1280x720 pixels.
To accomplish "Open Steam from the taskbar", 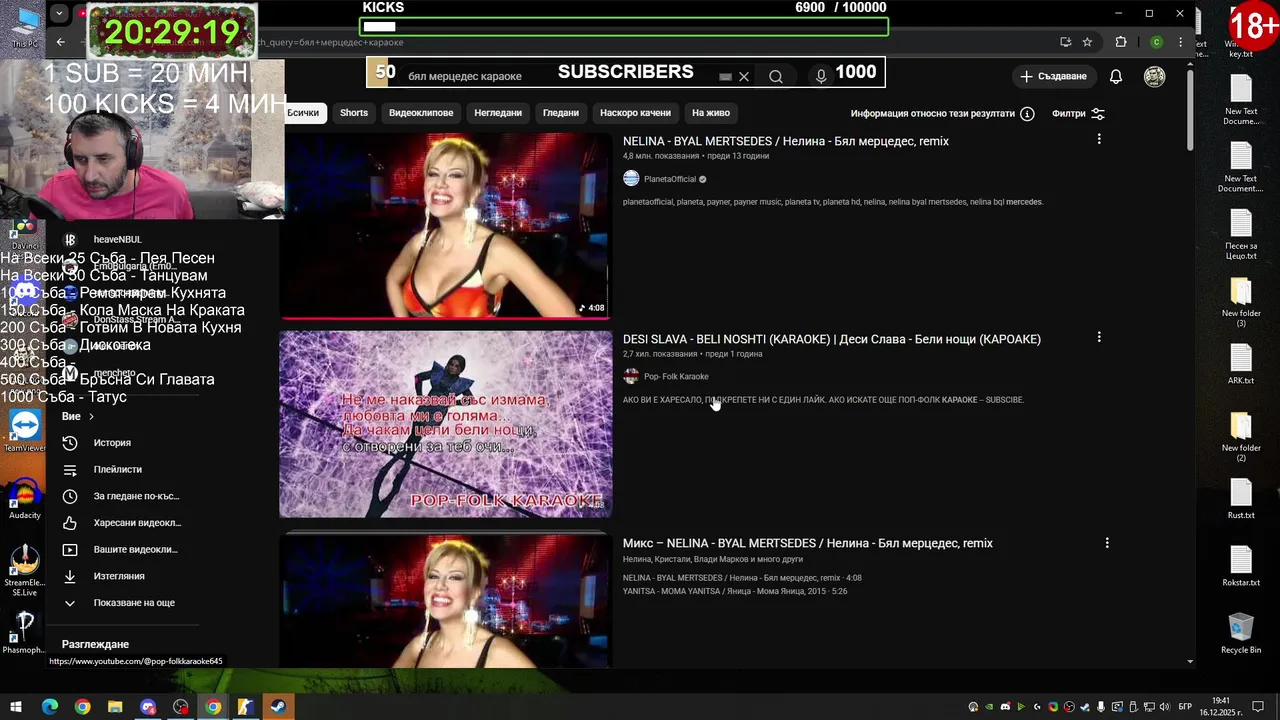I will click(x=278, y=707).
